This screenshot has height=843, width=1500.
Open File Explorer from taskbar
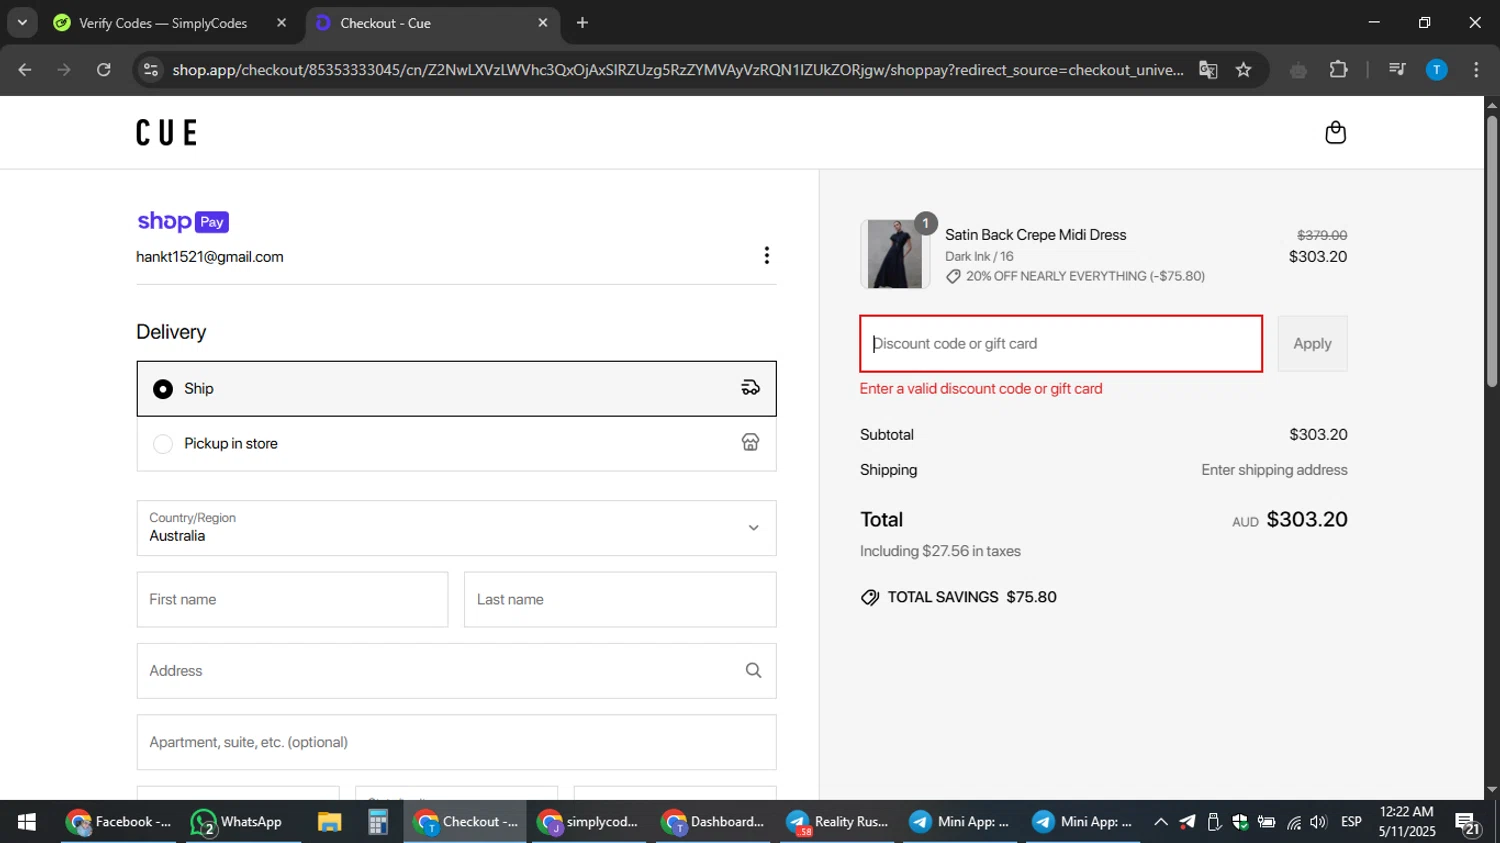click(x=329, y=822)
